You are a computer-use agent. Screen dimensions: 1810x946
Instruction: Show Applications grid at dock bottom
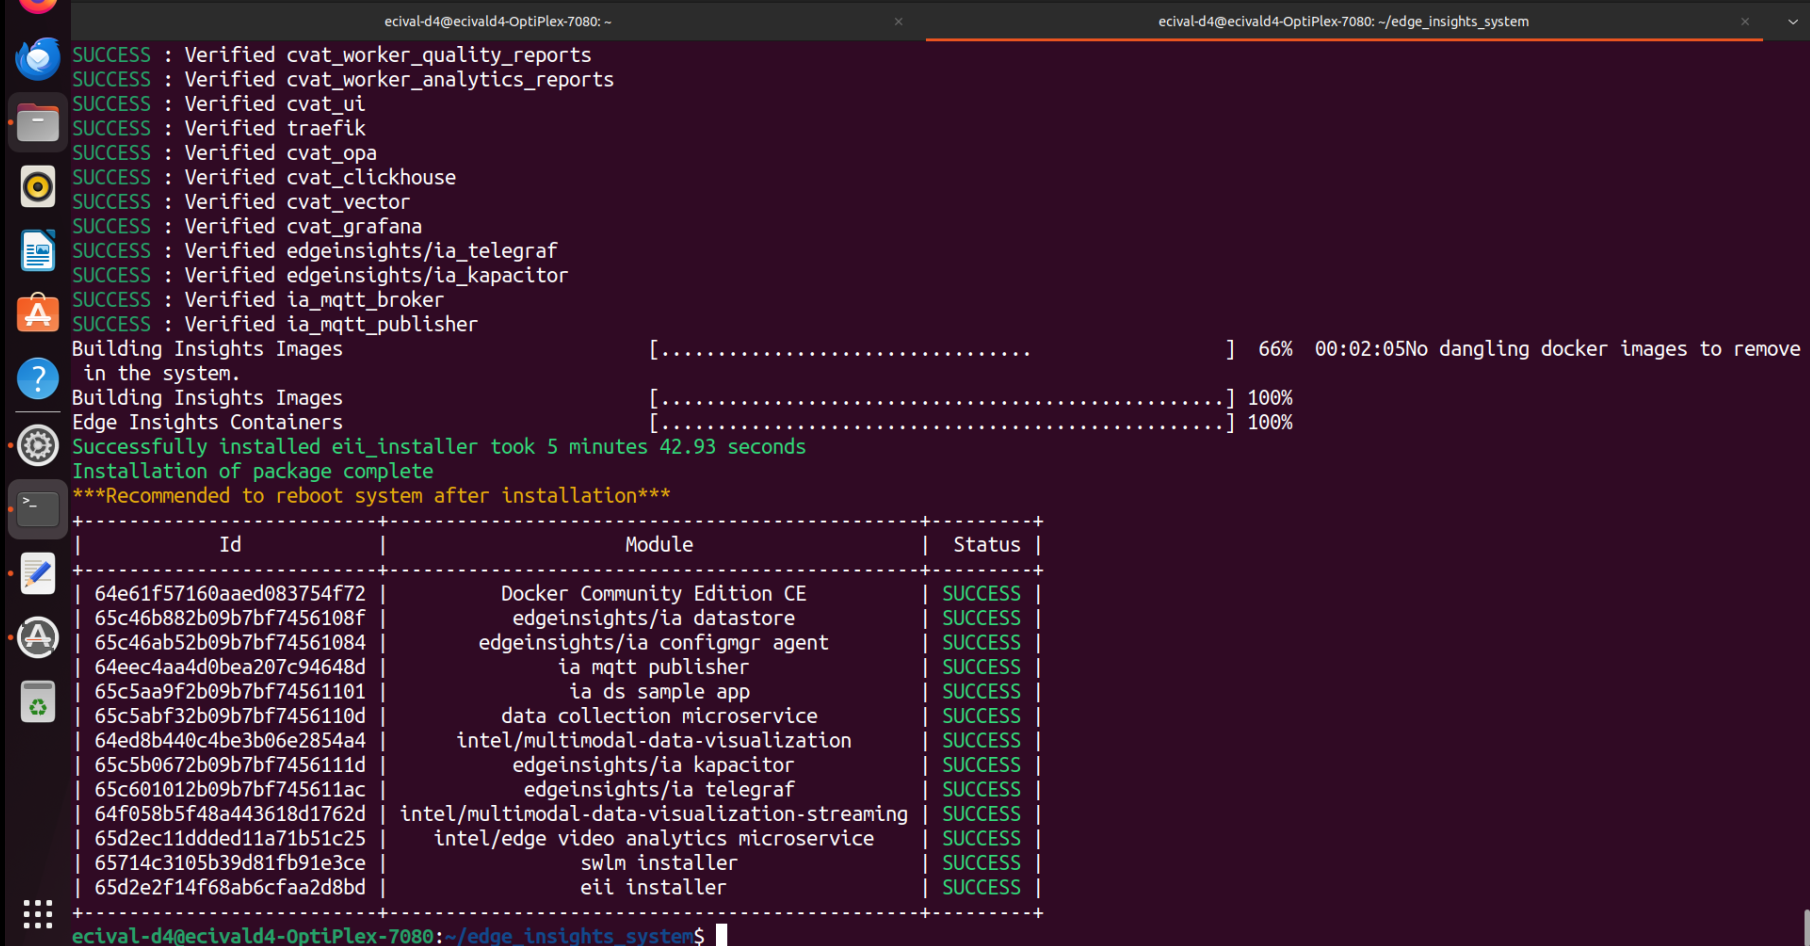38,914
